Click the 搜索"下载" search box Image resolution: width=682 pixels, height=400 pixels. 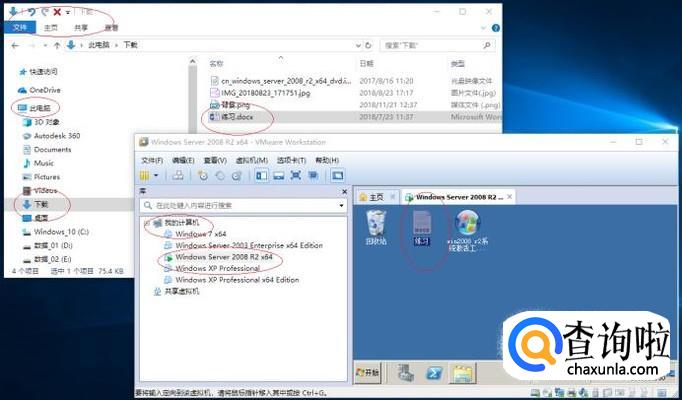pos(437,45)
